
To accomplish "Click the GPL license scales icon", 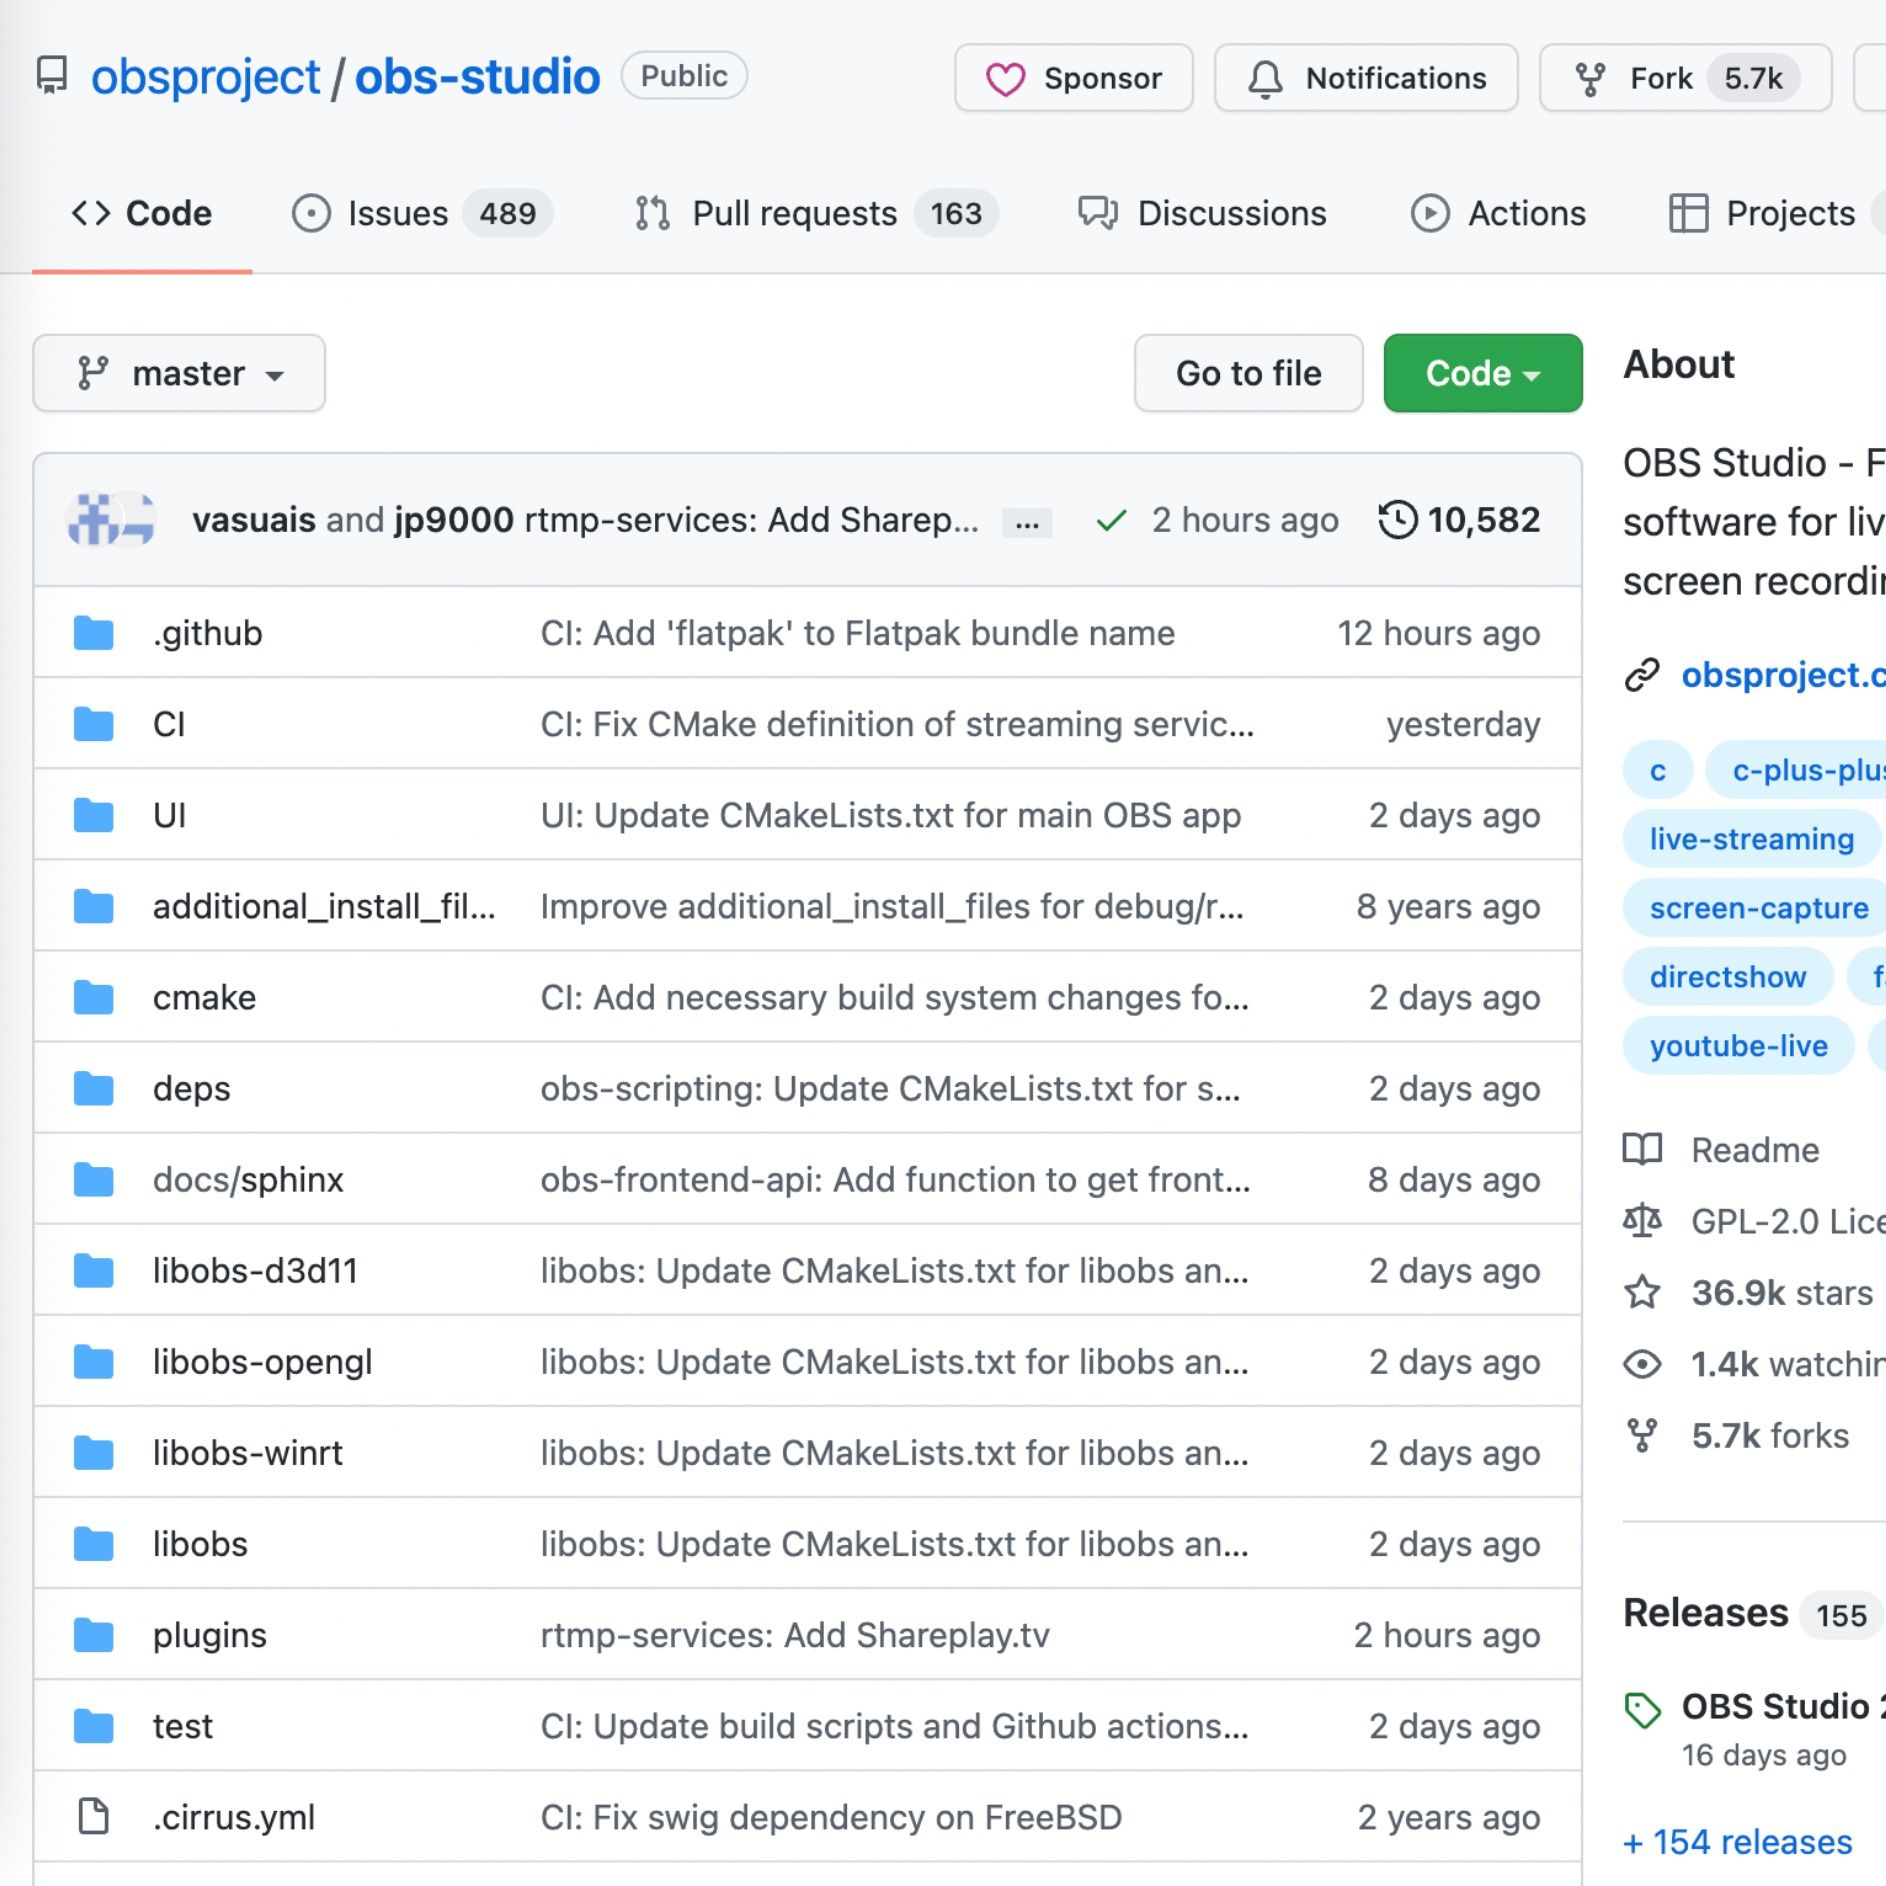I will pyautogui.click(x=1642, y=1221).
